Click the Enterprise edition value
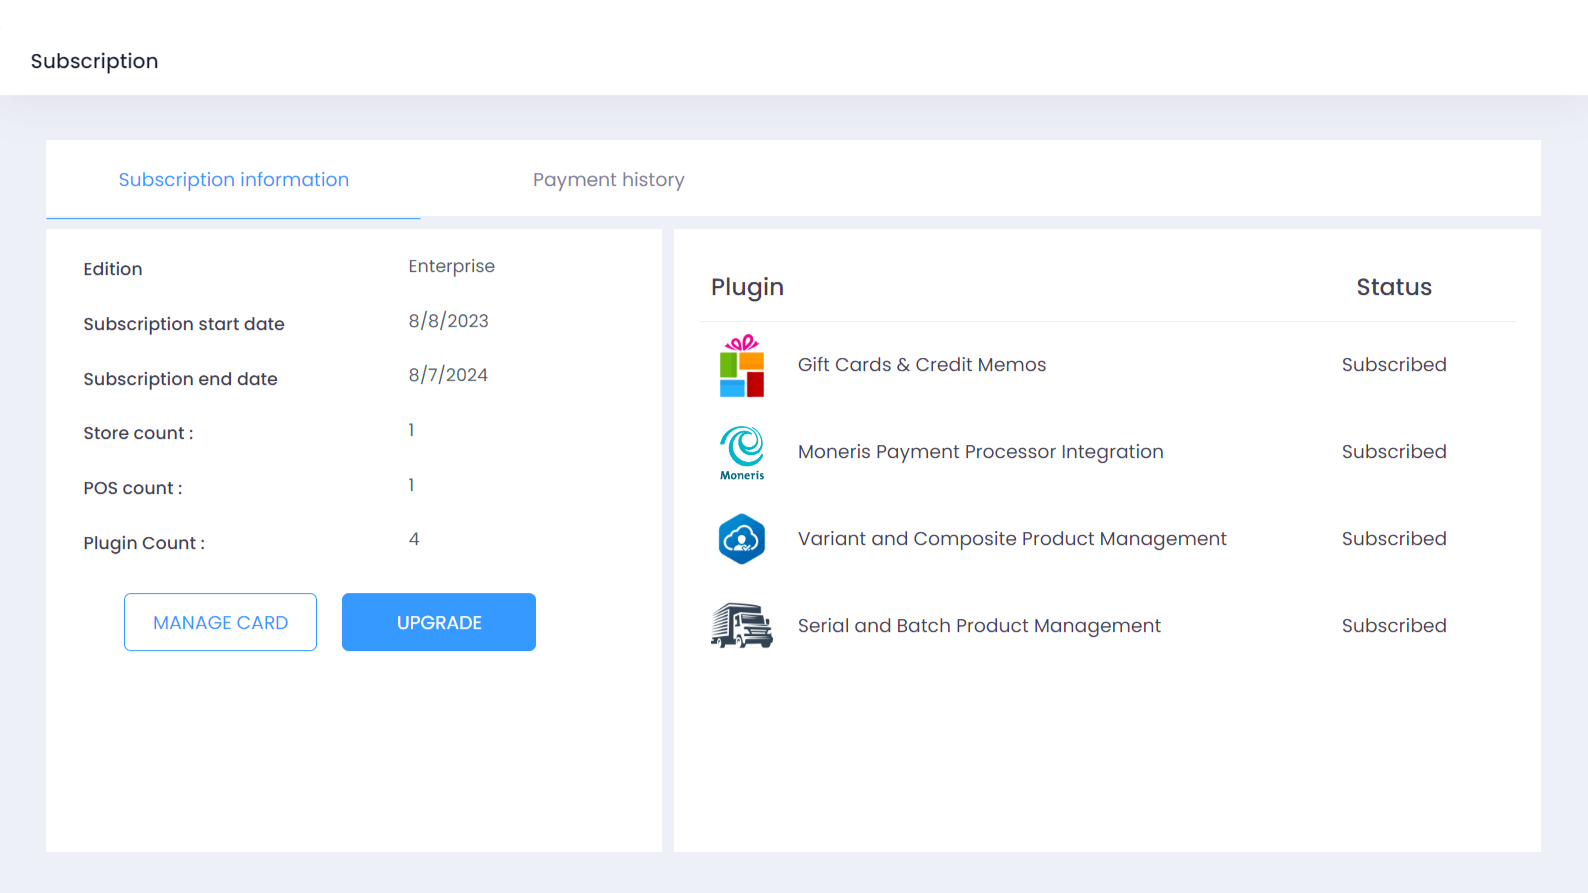The height and width of the screenshot is (893, 1588). pyautogui.click(x=451, y=266)
